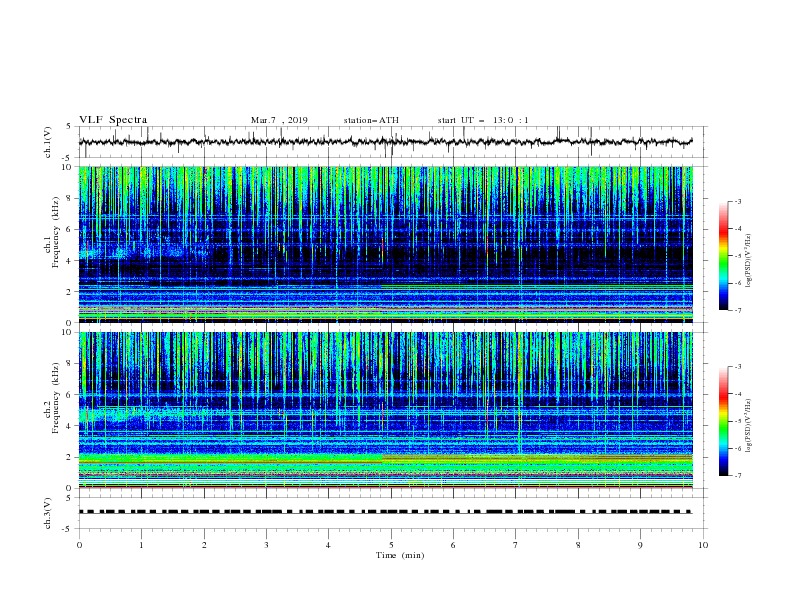The width and height of the screenshot is (792, 612).
Task: Select the "Time (min)" x-axis label
Action: coord(400,555)
